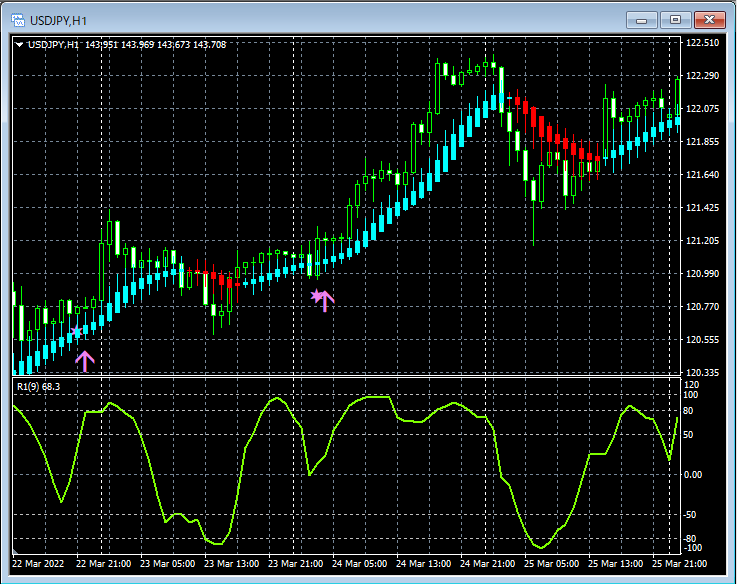Click the 24 Mar 05:00 time label
This screenshot has height=584, width=738.
(360, 563)
